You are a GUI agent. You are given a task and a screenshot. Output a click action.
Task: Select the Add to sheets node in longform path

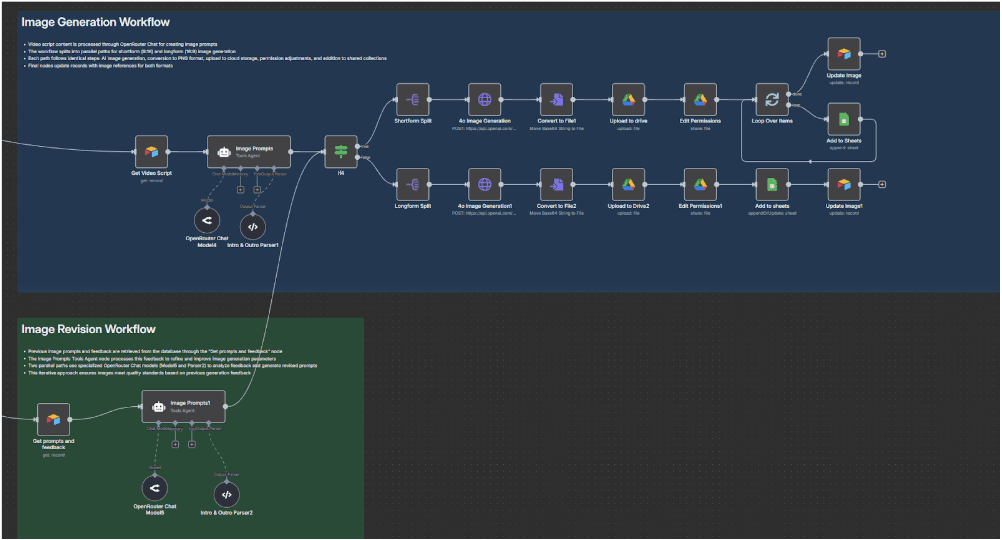pyautogui.click(x=772, y=184)
